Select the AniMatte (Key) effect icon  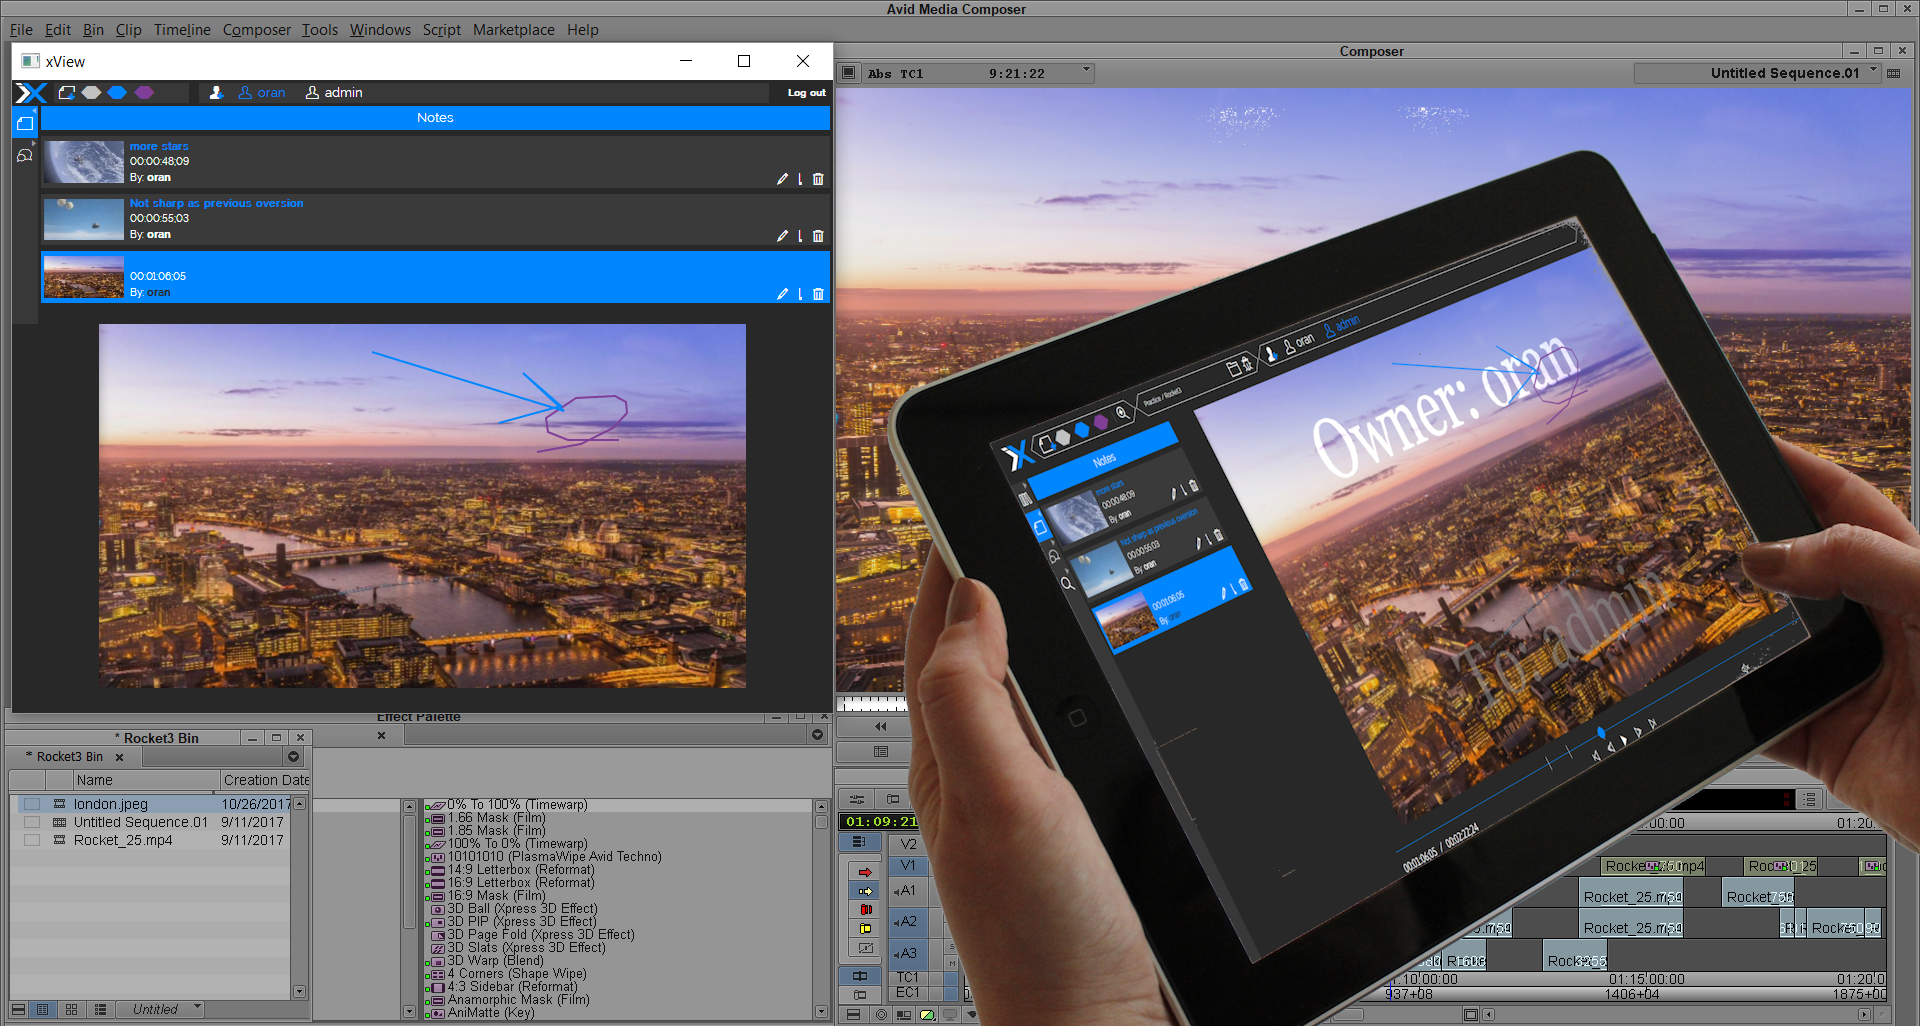click(436, 1013)
